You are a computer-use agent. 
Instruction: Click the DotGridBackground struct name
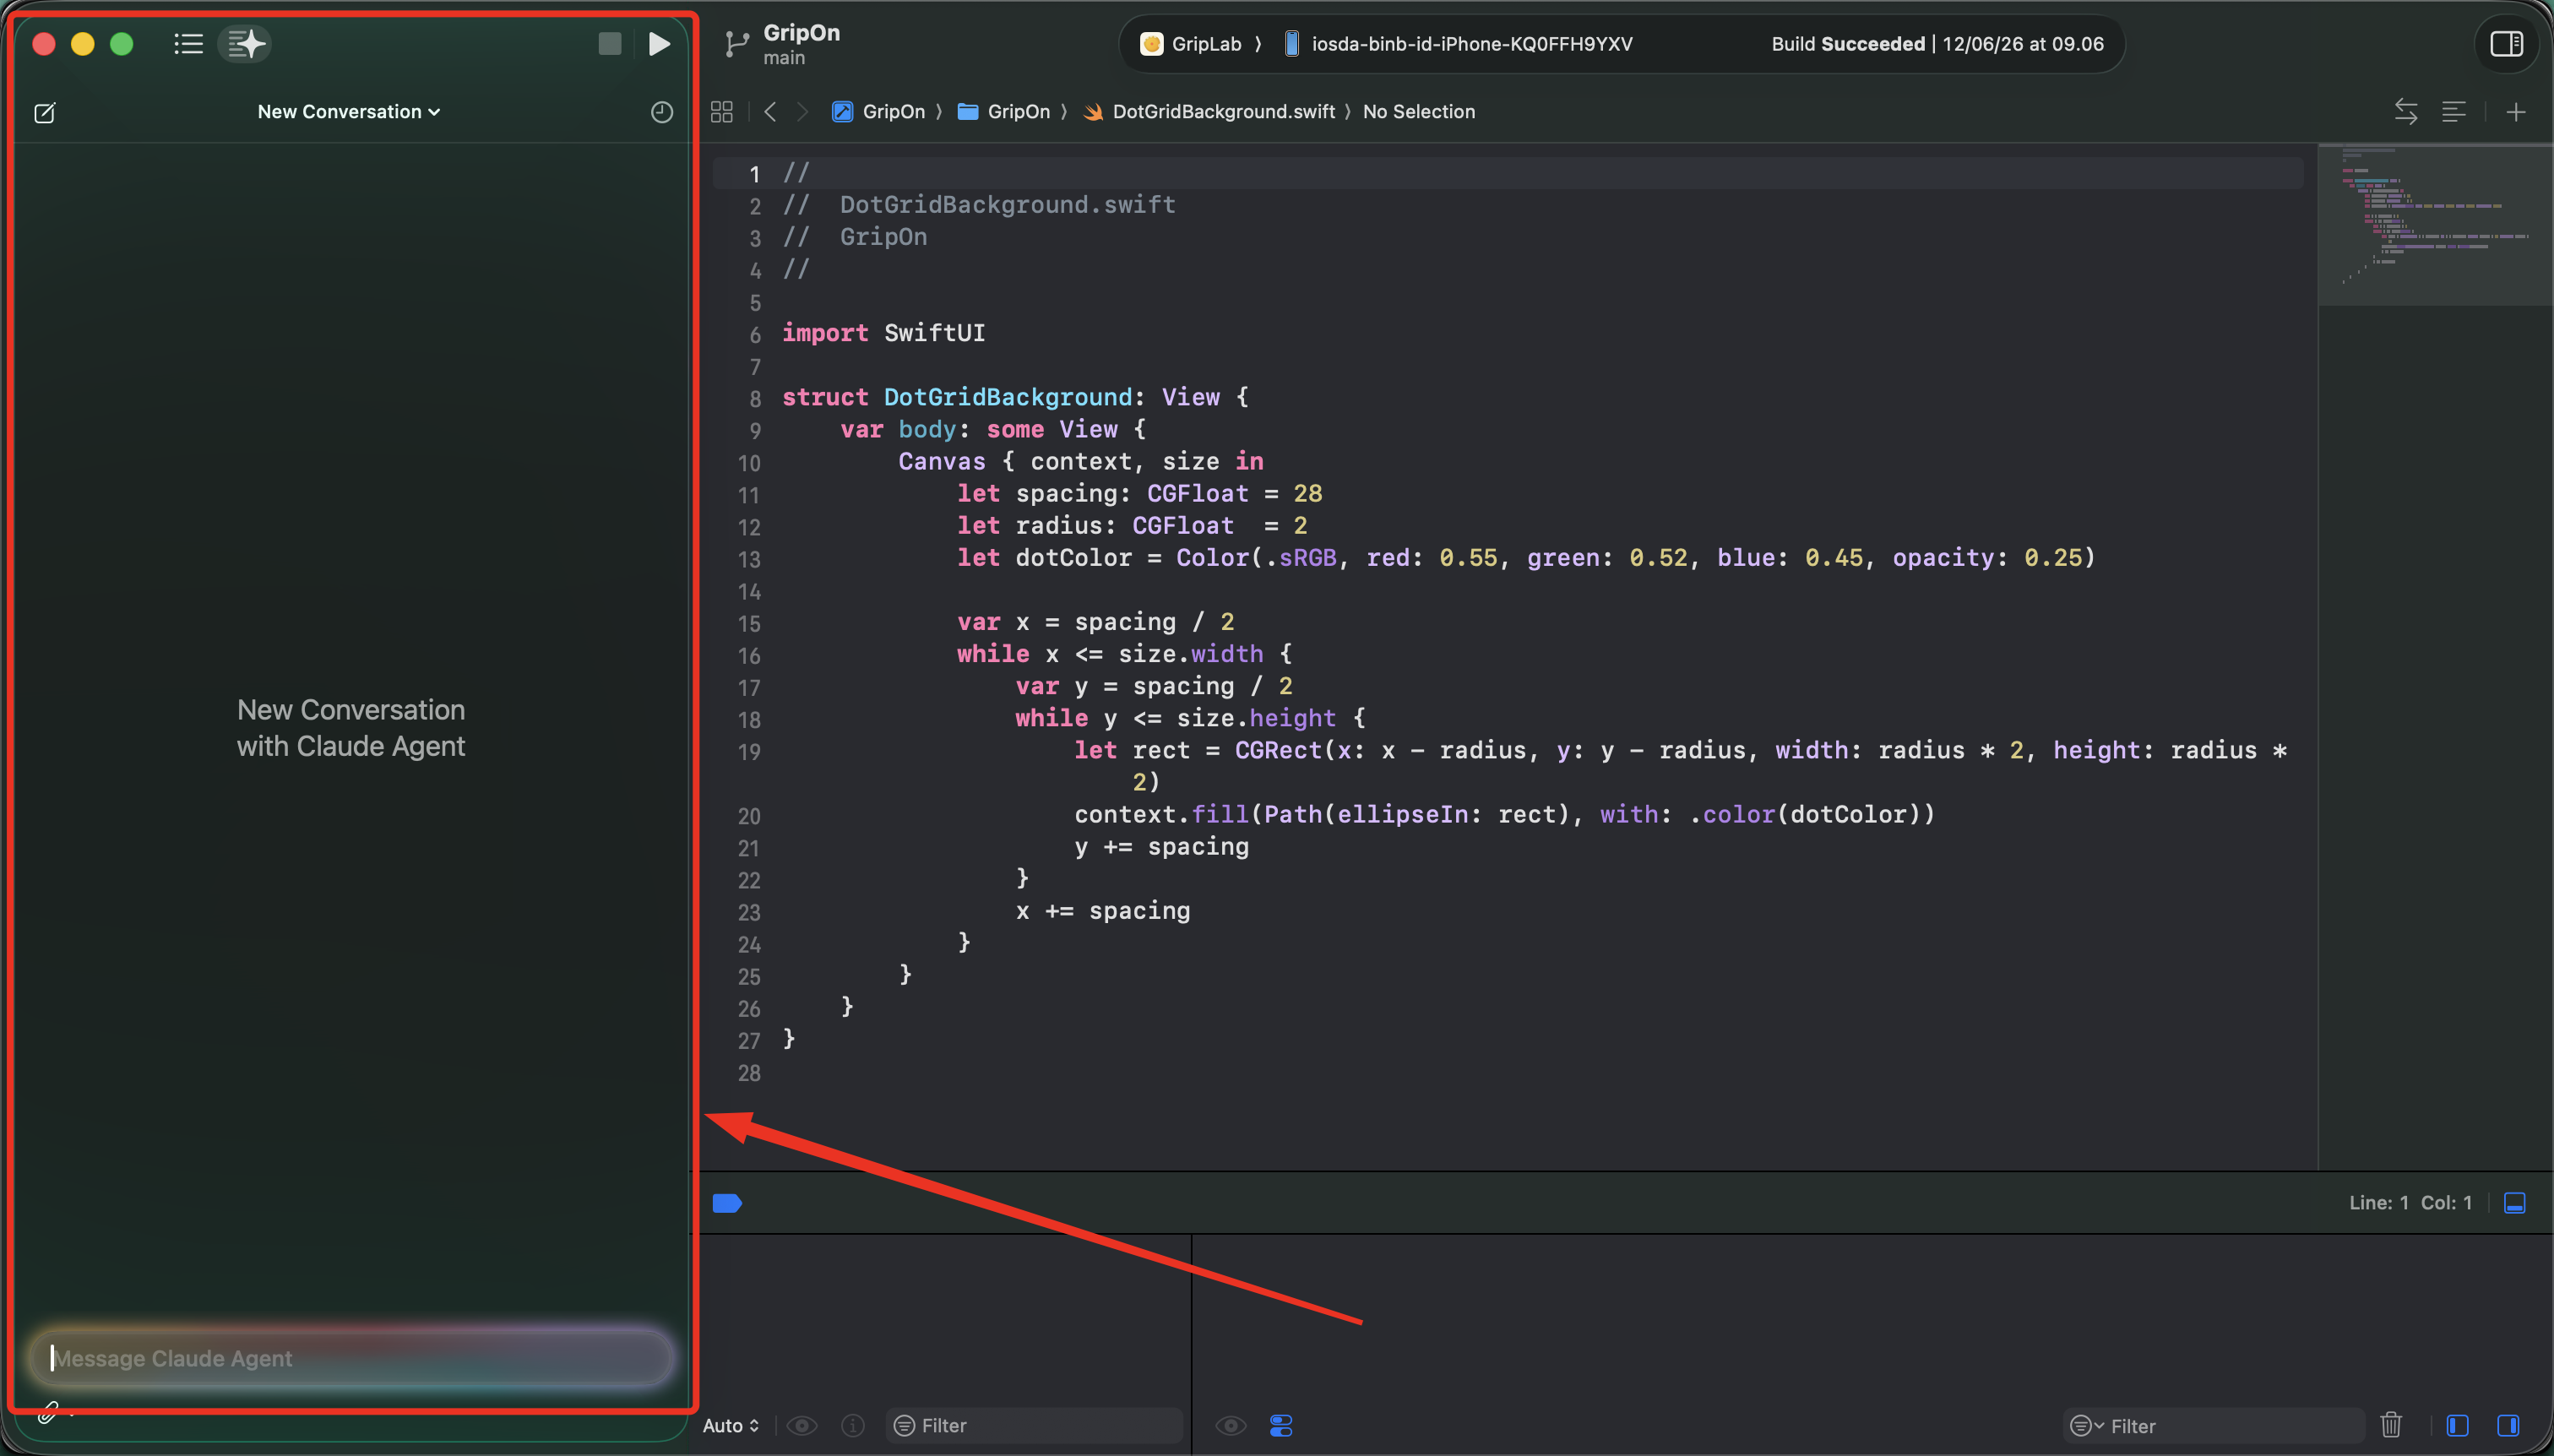[x=1007, y=397]
